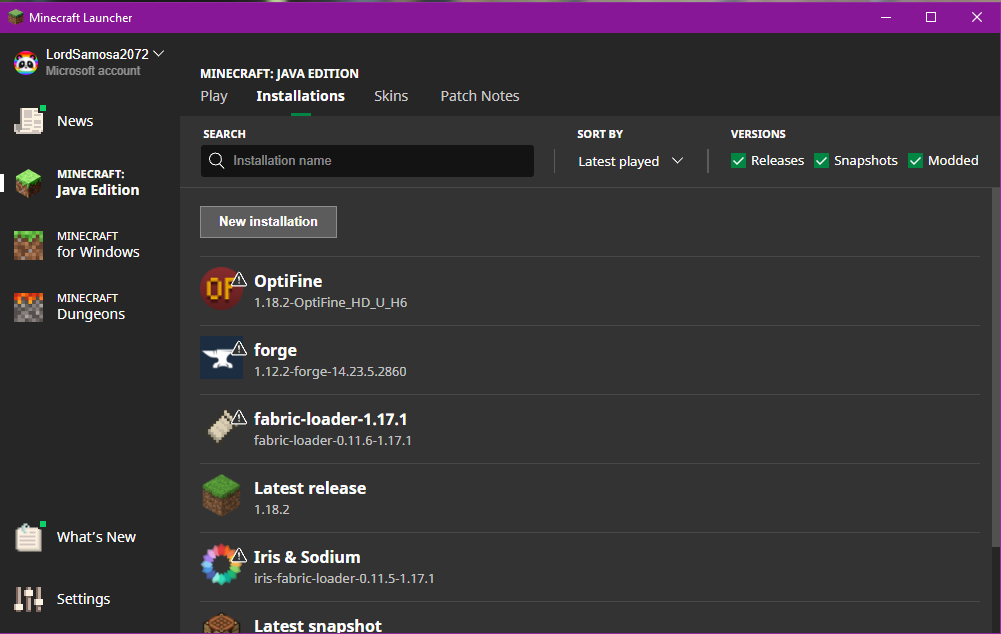The height and width of the screenshot is (634, 1001).
Task: Click warning triangle on OptiFine
Action: click(x=239, y=279)
